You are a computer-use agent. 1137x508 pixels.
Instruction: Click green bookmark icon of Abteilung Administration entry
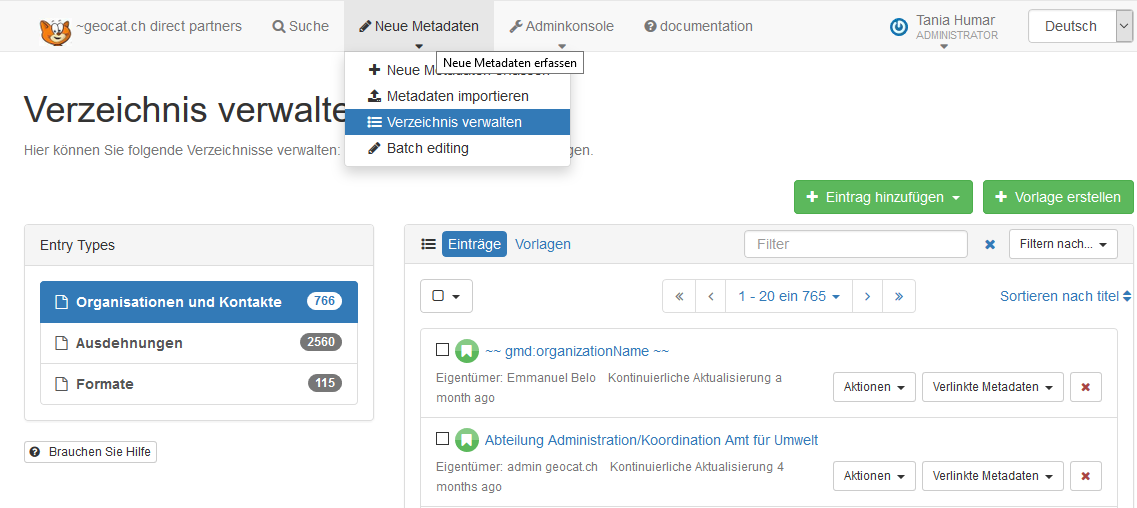[x=467, y=440]
